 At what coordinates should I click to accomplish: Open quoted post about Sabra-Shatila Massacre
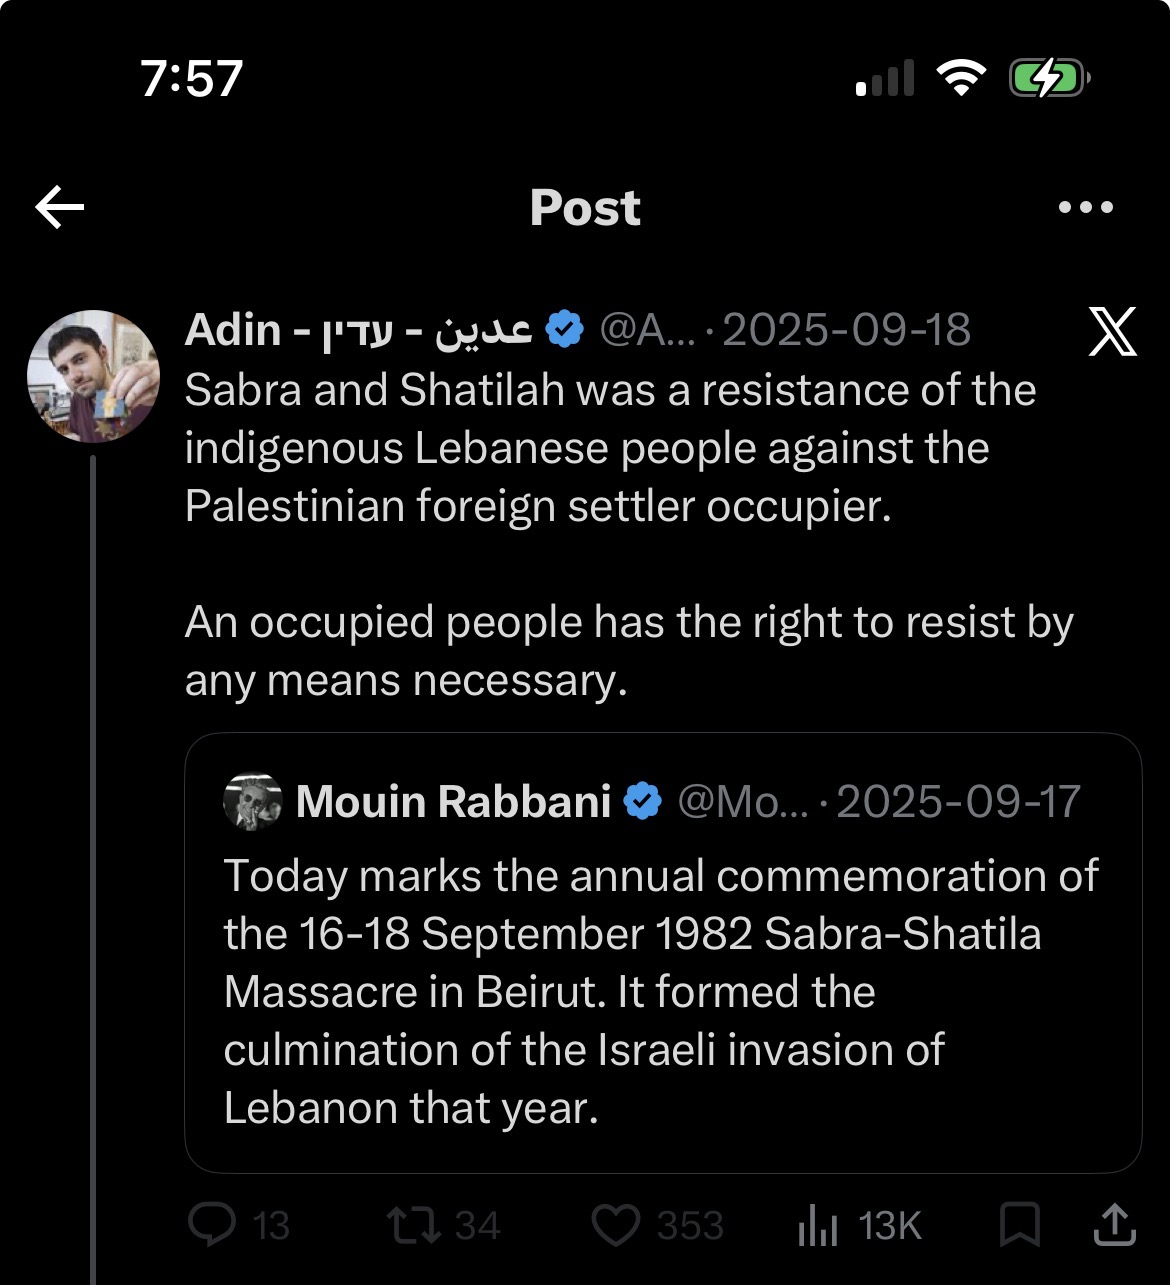point(663,953)
